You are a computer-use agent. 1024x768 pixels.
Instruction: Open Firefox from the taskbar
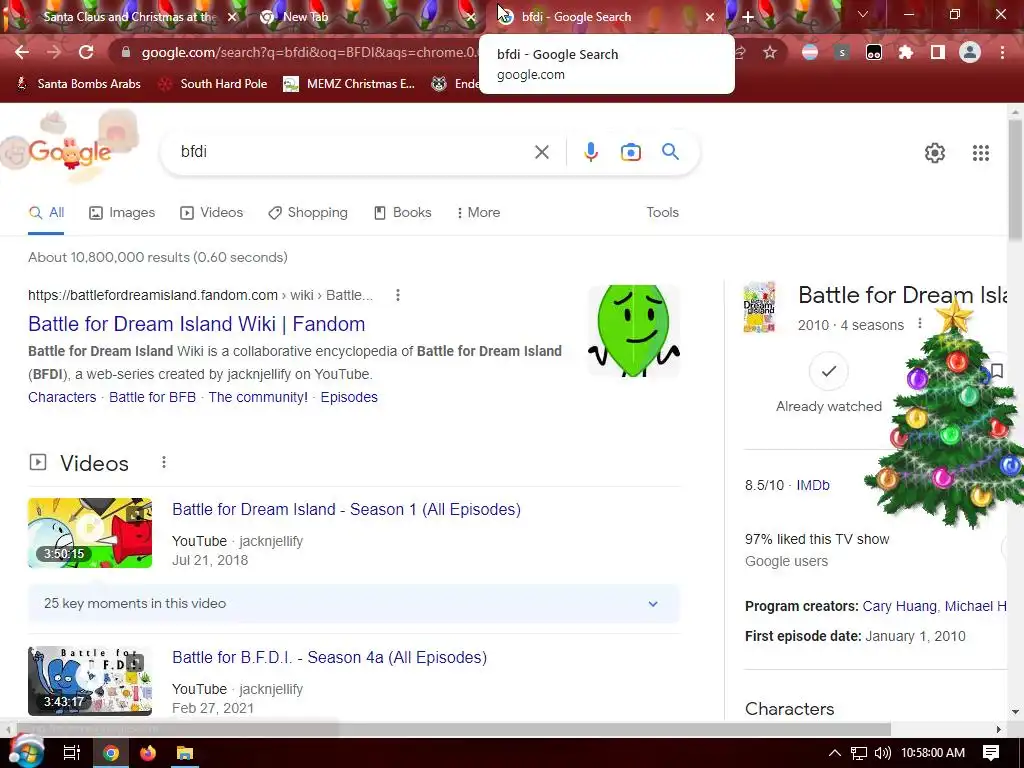148,753
